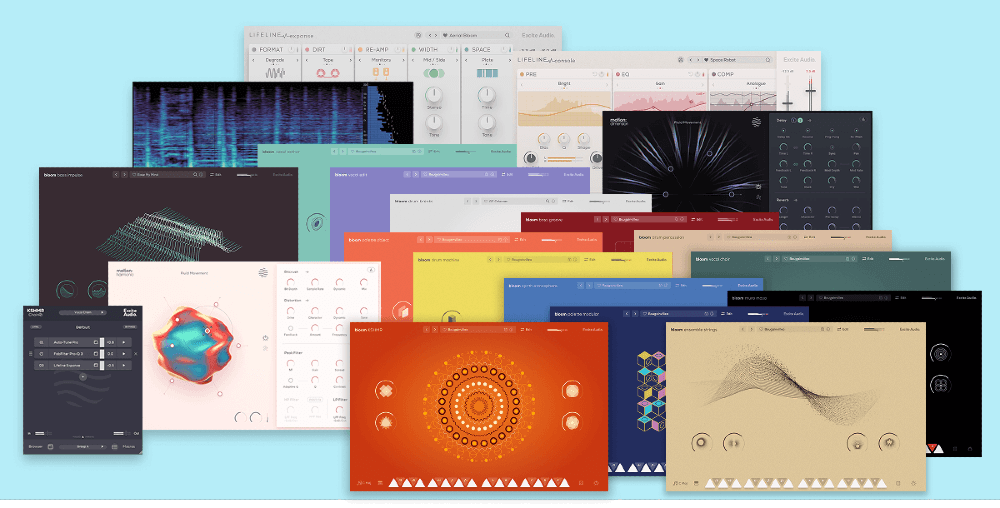Open Motion Harmonic striped sphere menu icon
This screenshot has width=1000, height=508.
coord(263,273)
